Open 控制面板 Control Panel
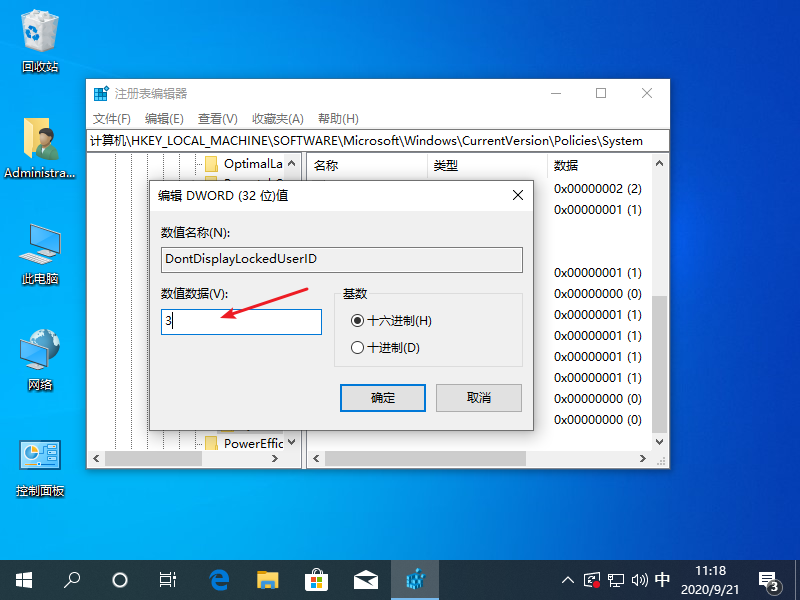Viewport: 800px width, 600px height. [39, 460]
